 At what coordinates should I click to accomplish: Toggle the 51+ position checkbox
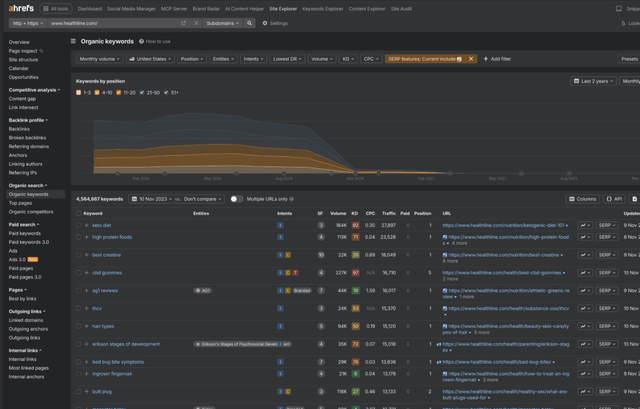tap(166, 93)
